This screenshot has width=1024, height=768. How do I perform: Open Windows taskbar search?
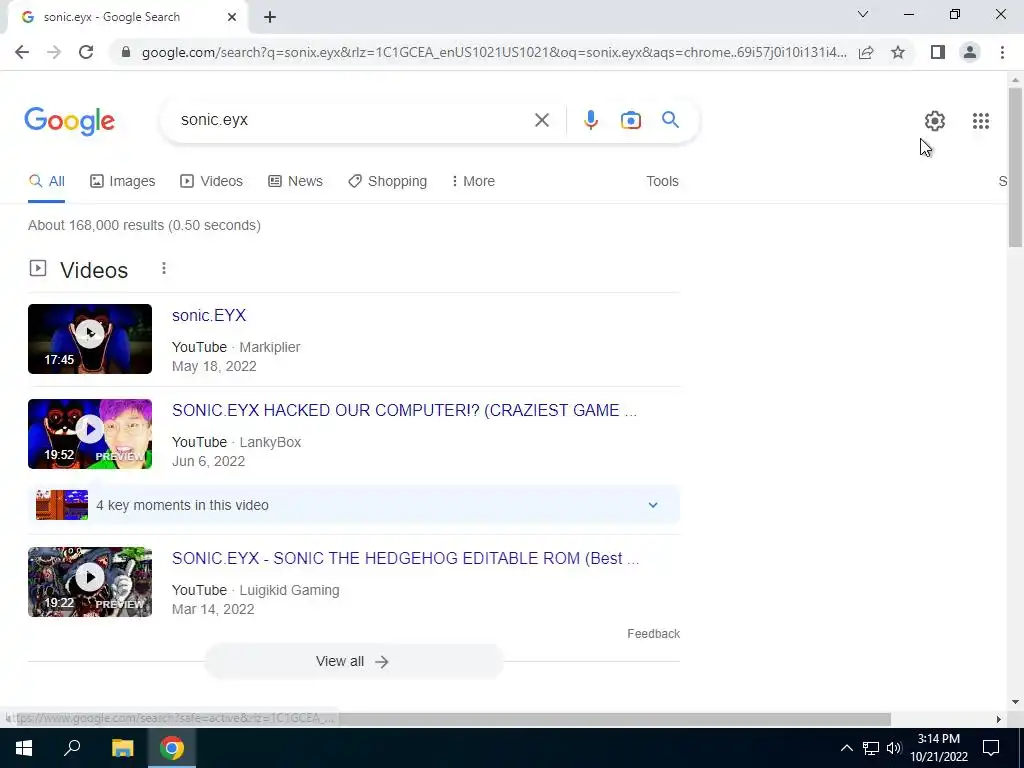tap(72, 748)
